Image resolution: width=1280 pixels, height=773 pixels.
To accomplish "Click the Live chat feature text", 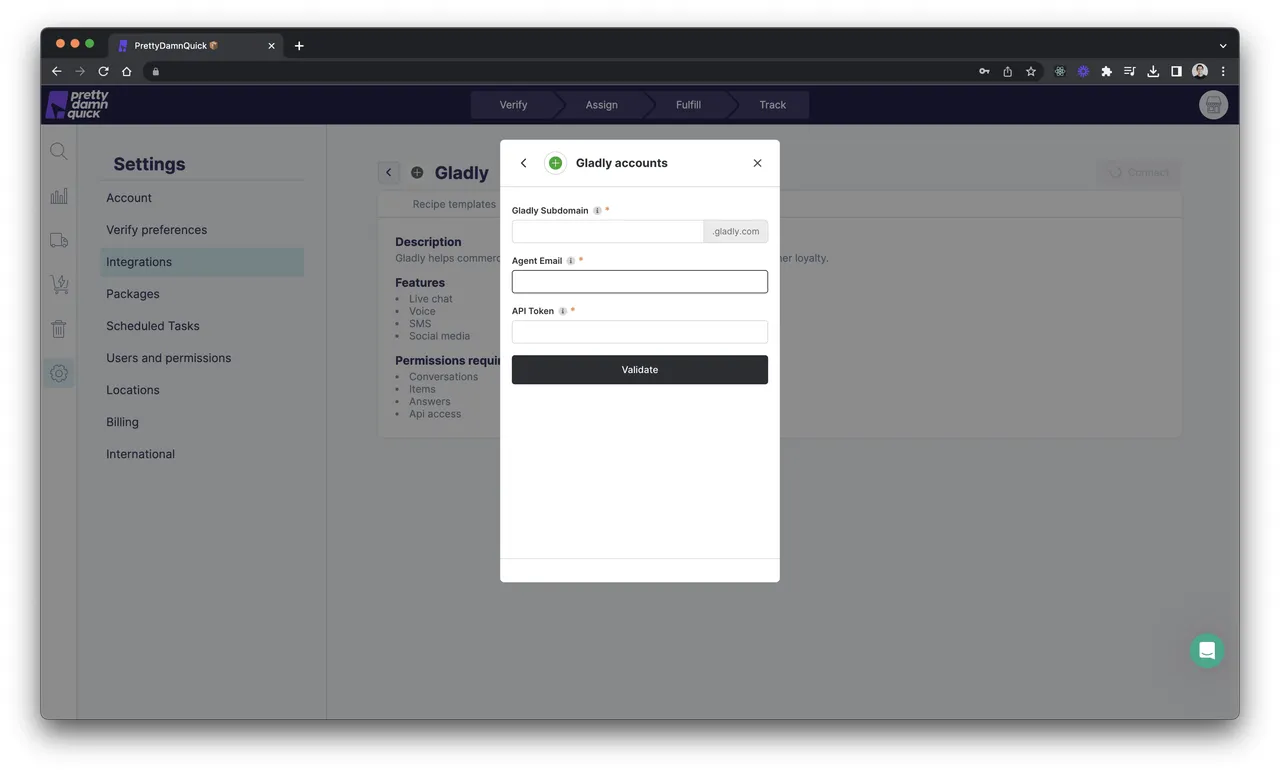I will [431, 299].
